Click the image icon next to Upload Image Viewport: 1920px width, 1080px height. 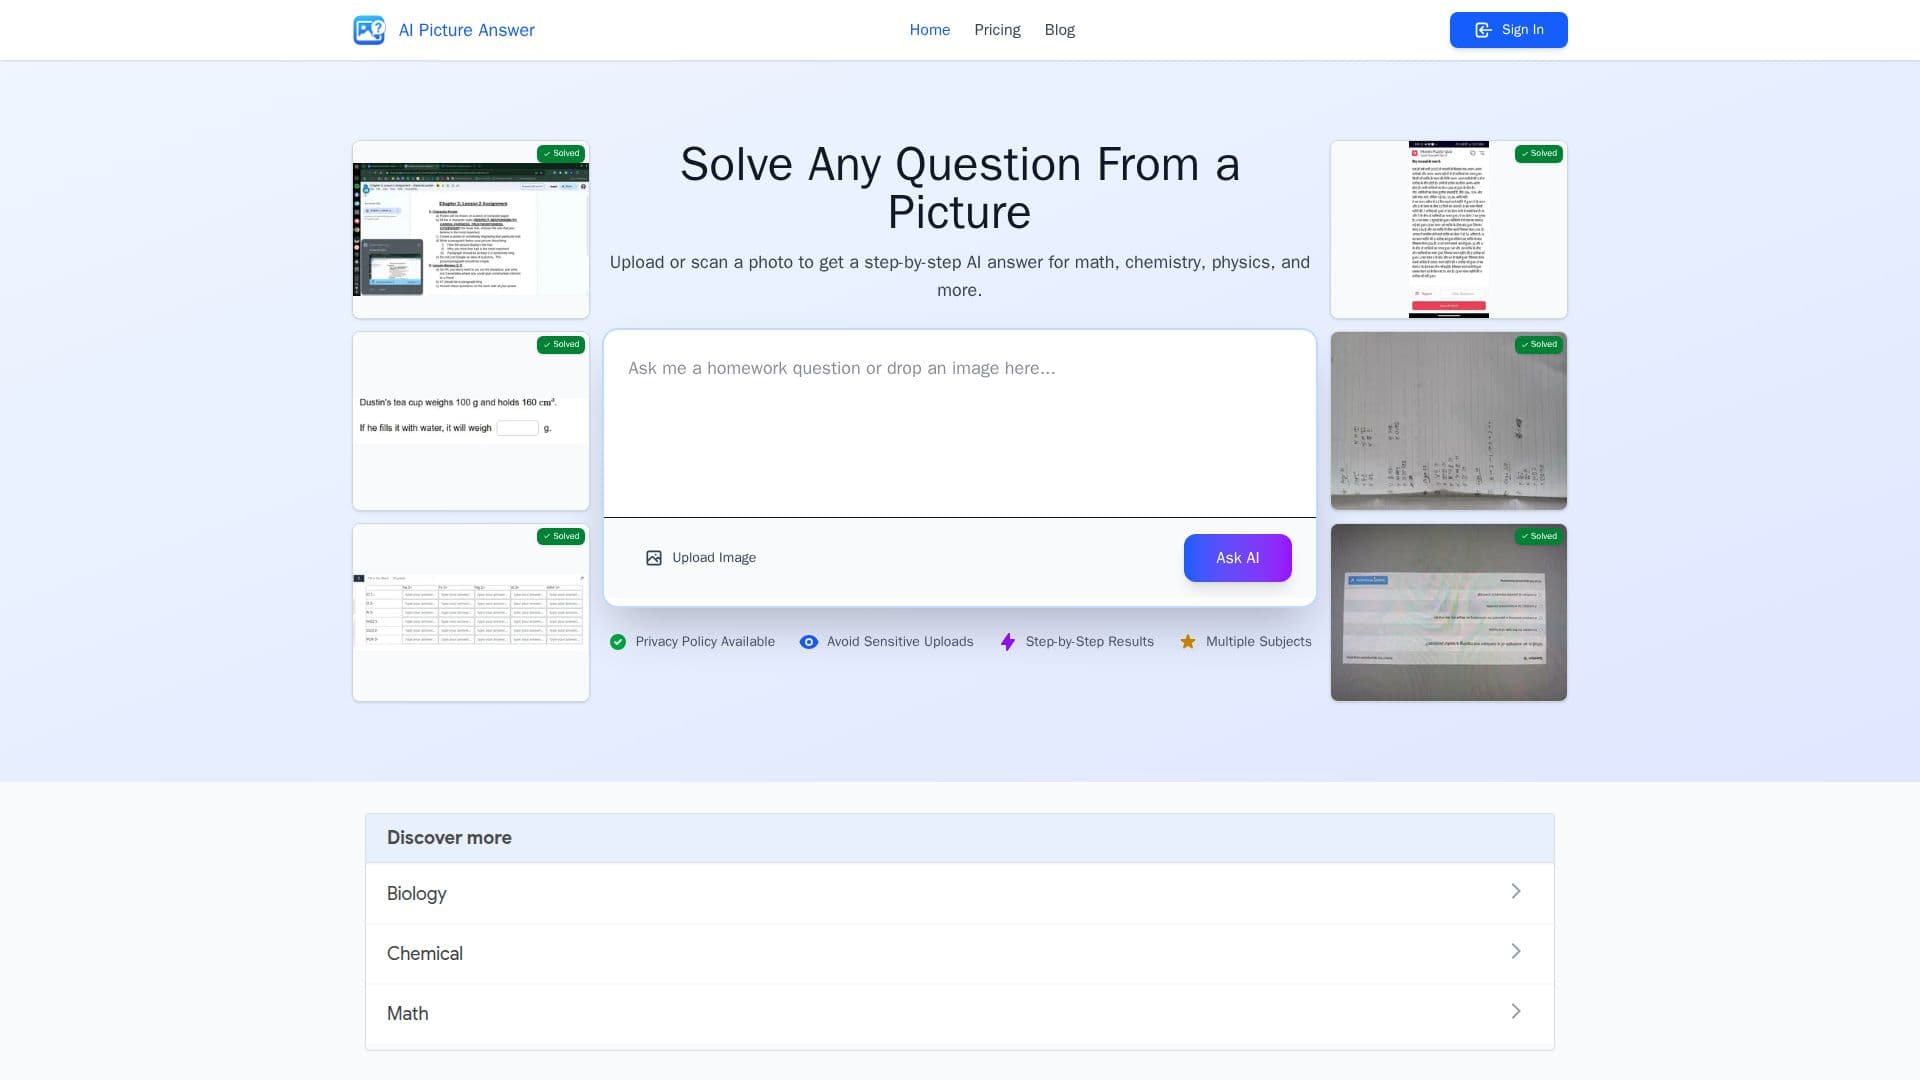point(654,558)
